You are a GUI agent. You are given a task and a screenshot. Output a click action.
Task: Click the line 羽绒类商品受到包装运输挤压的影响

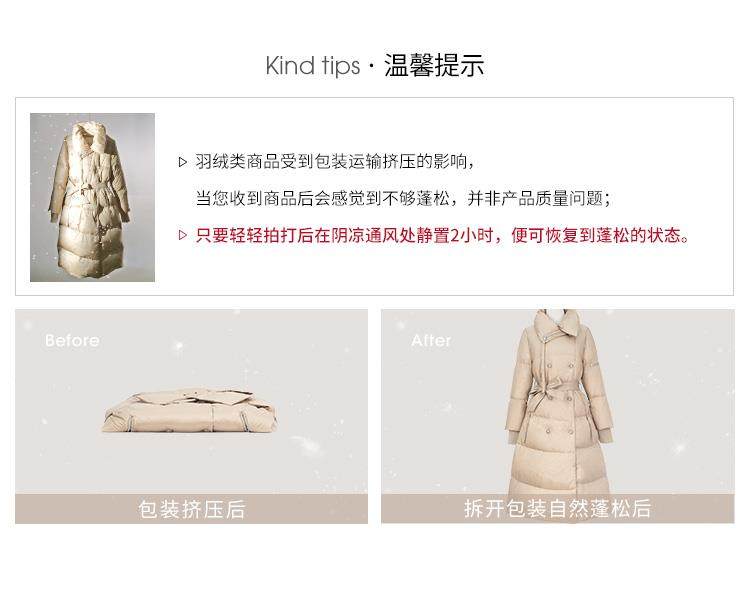click(334, 162)
